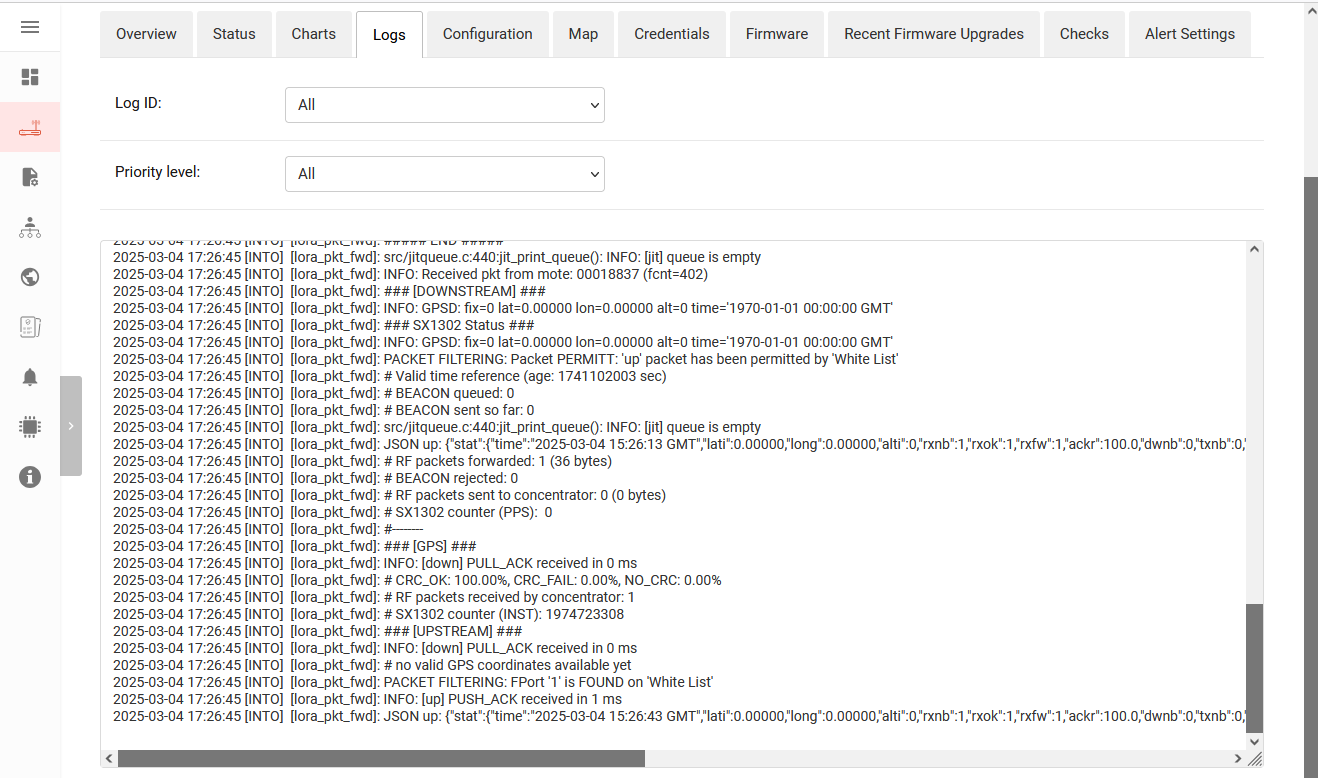Open the Alert Settings tab
The height and width of the screenshot is (778, 1318).
(1190, 34)
